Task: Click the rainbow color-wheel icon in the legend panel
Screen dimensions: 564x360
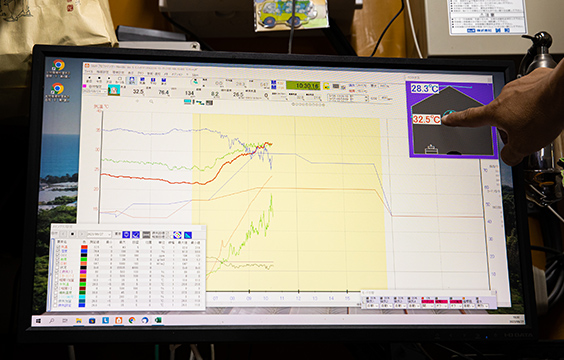Action: [x=177, y=235]
